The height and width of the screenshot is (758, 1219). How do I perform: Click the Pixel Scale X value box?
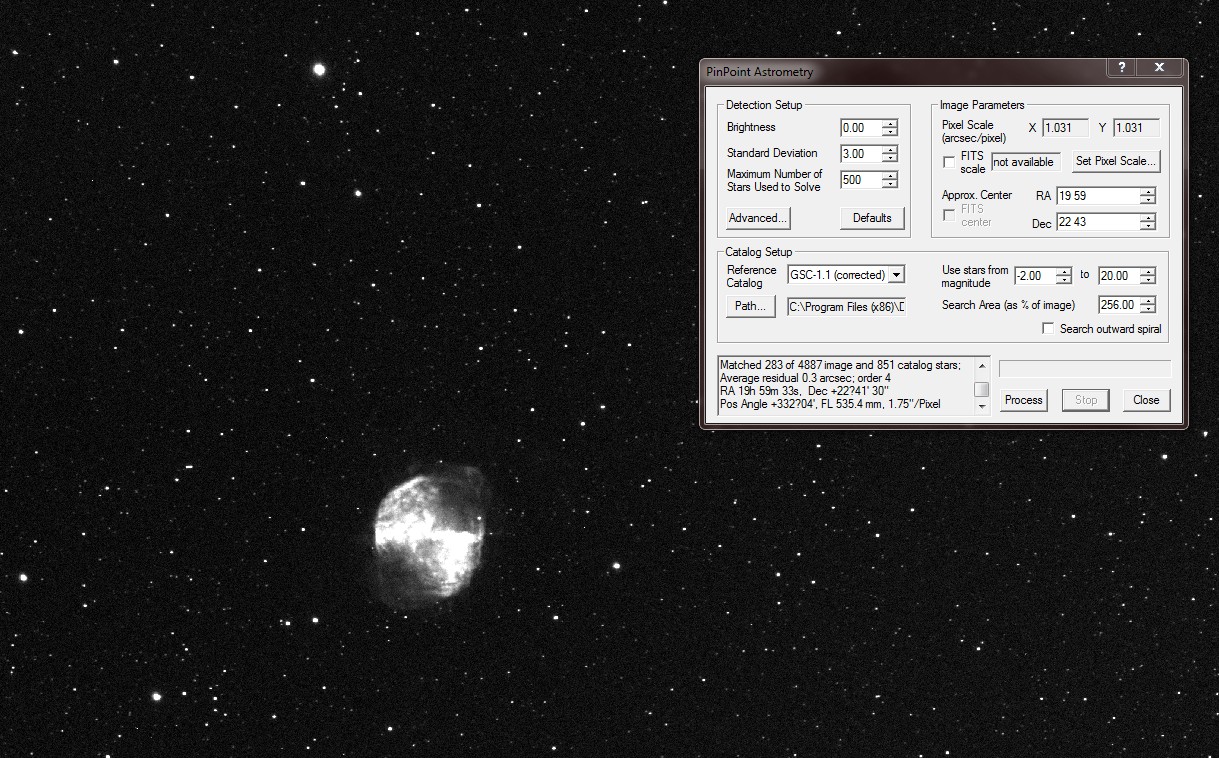(x=1065, y=128)
